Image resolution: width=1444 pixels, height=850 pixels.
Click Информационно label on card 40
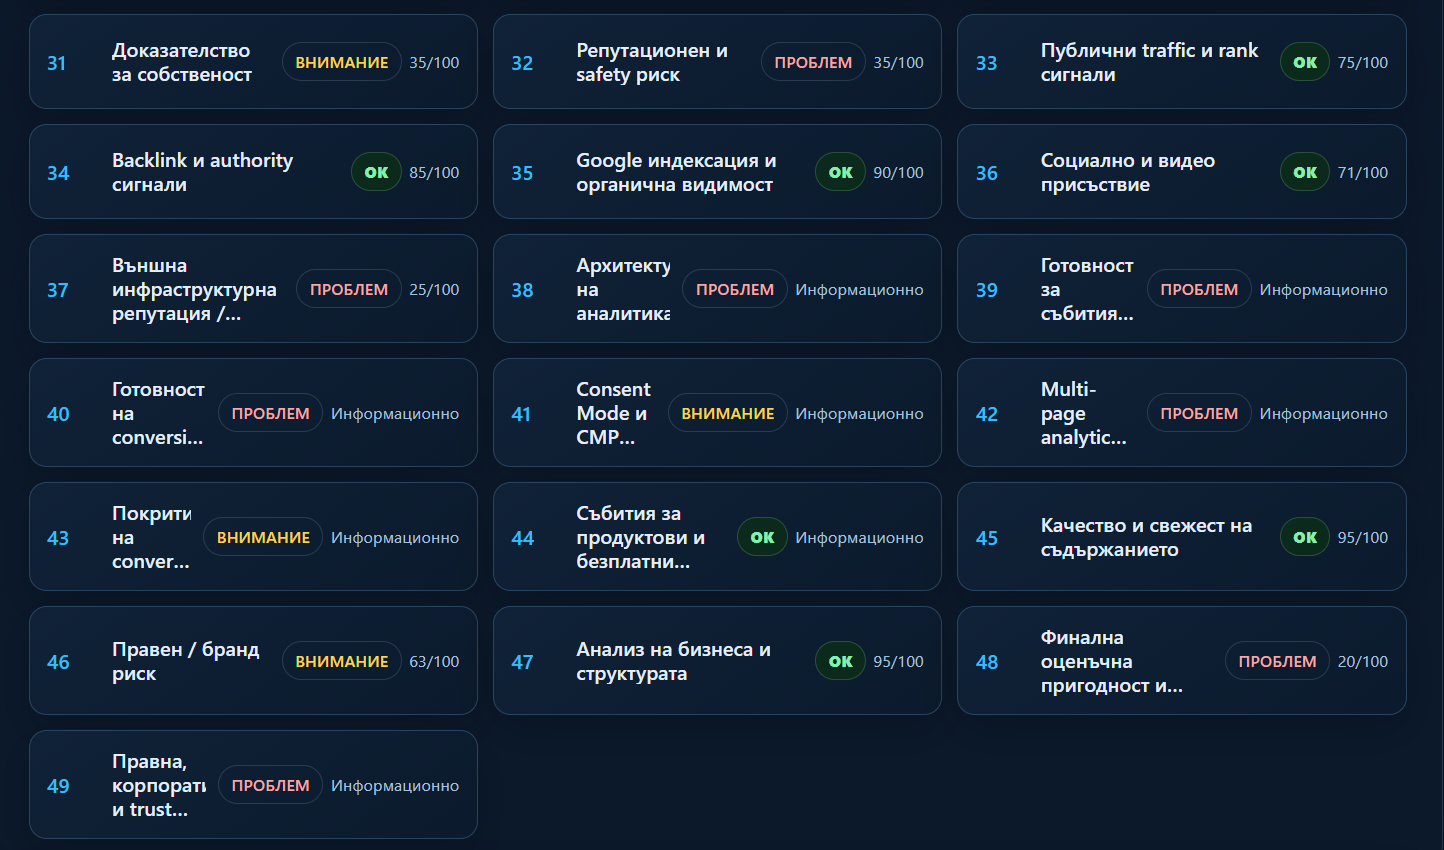tap(395, 413)
